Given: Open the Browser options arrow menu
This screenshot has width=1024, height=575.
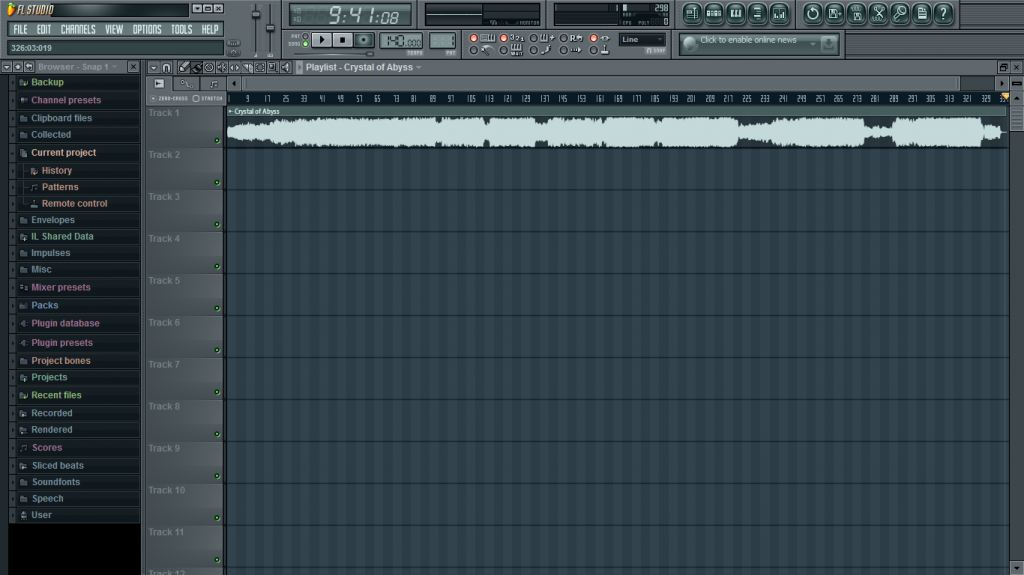Looking at the screenshot, I should [7, 67].
